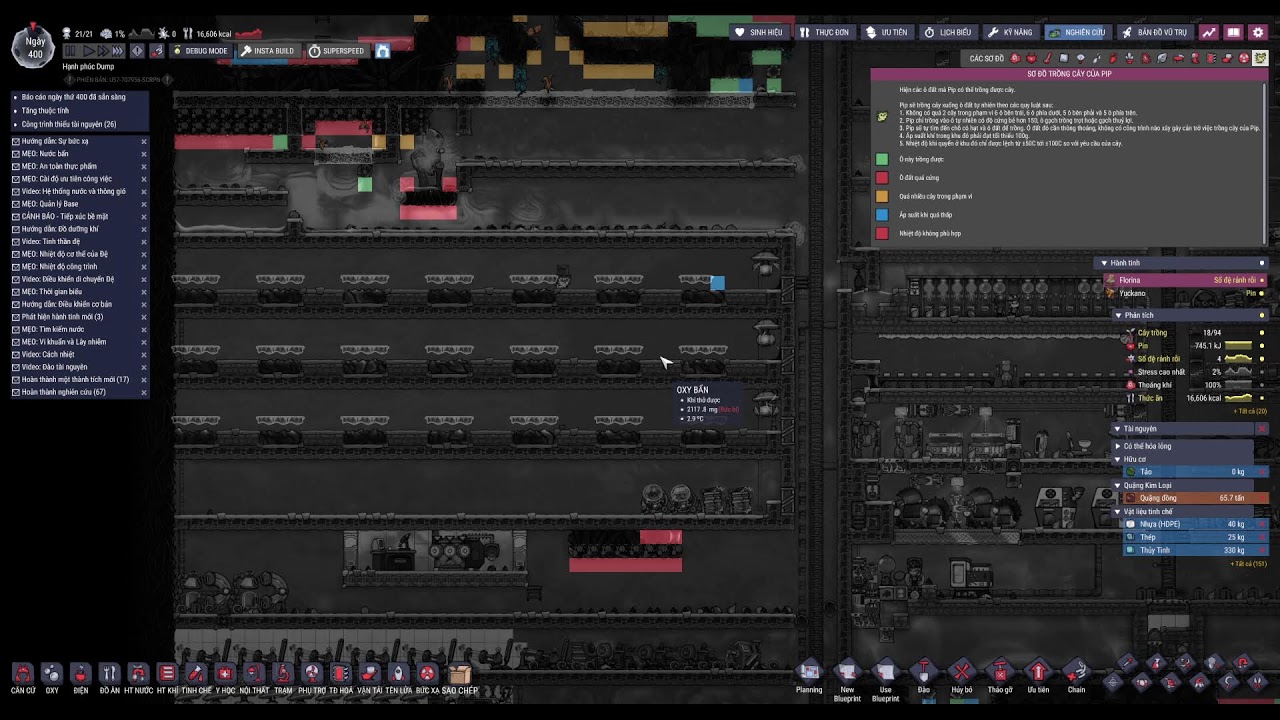
Task: Switch to the oxygen overlay icon
Action: (1015, 59)
